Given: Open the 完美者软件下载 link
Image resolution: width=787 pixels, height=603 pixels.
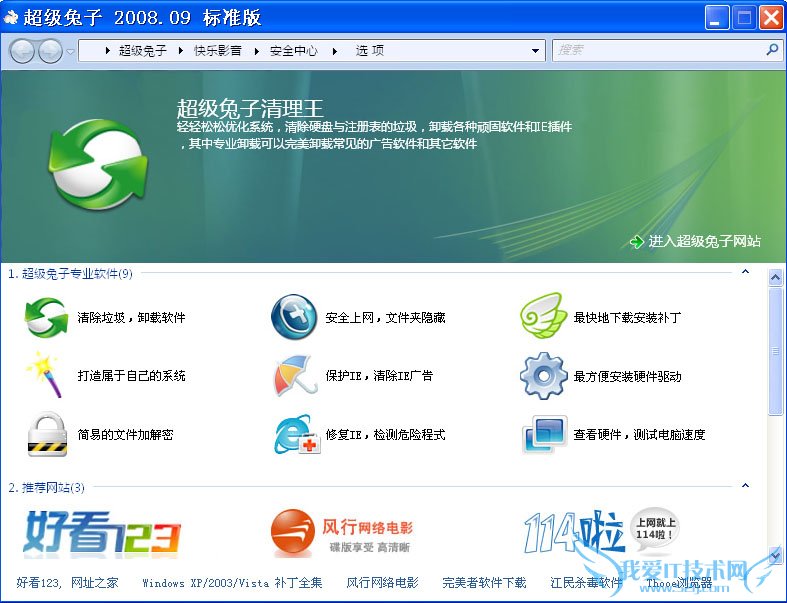Looking at the screenshot, I should (x=484, y=582).
